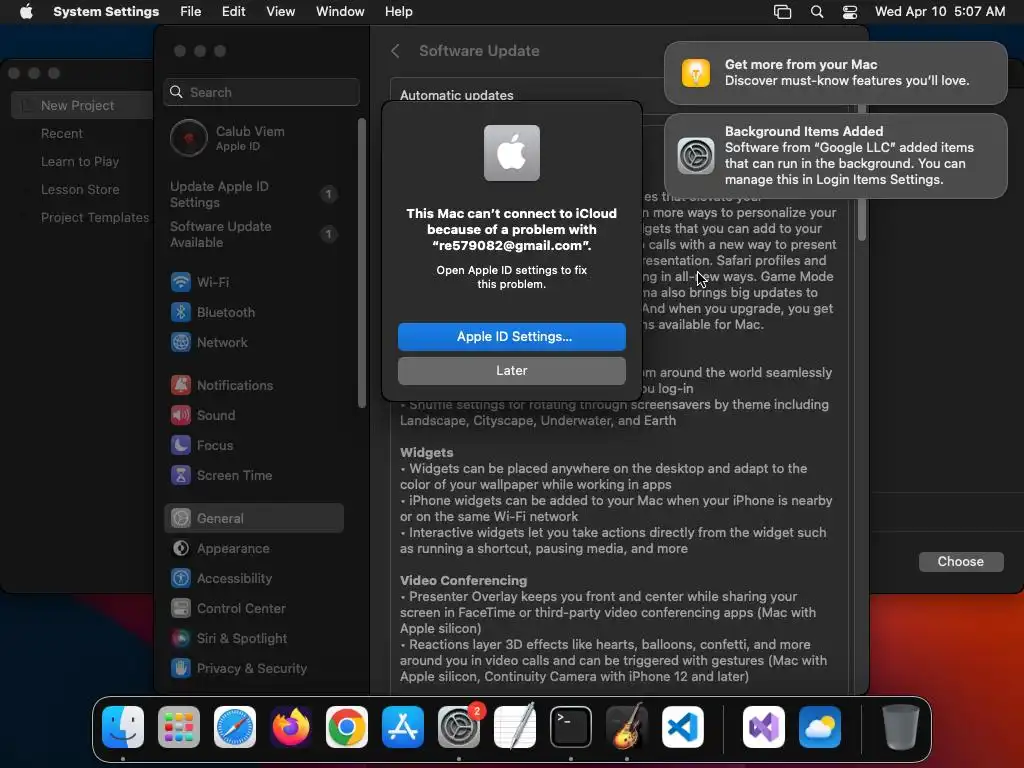
Task: Open Appearance icon in sidebar
Action: [181, 549]
